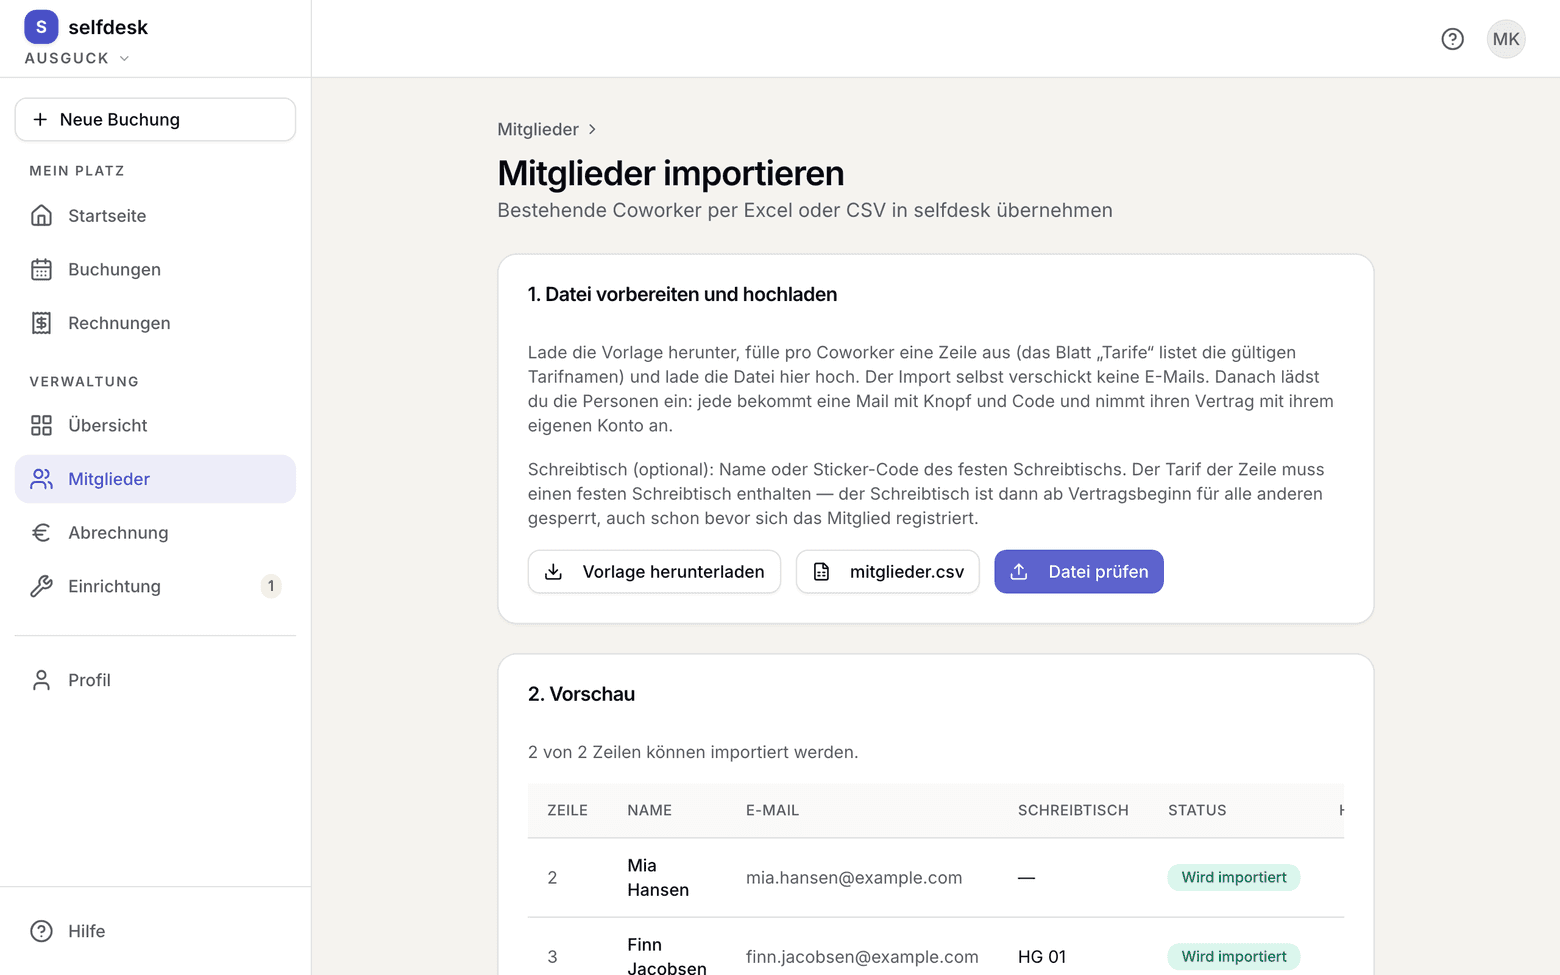Select Mitglieder in the sidebar

click(x=155, y=479)
